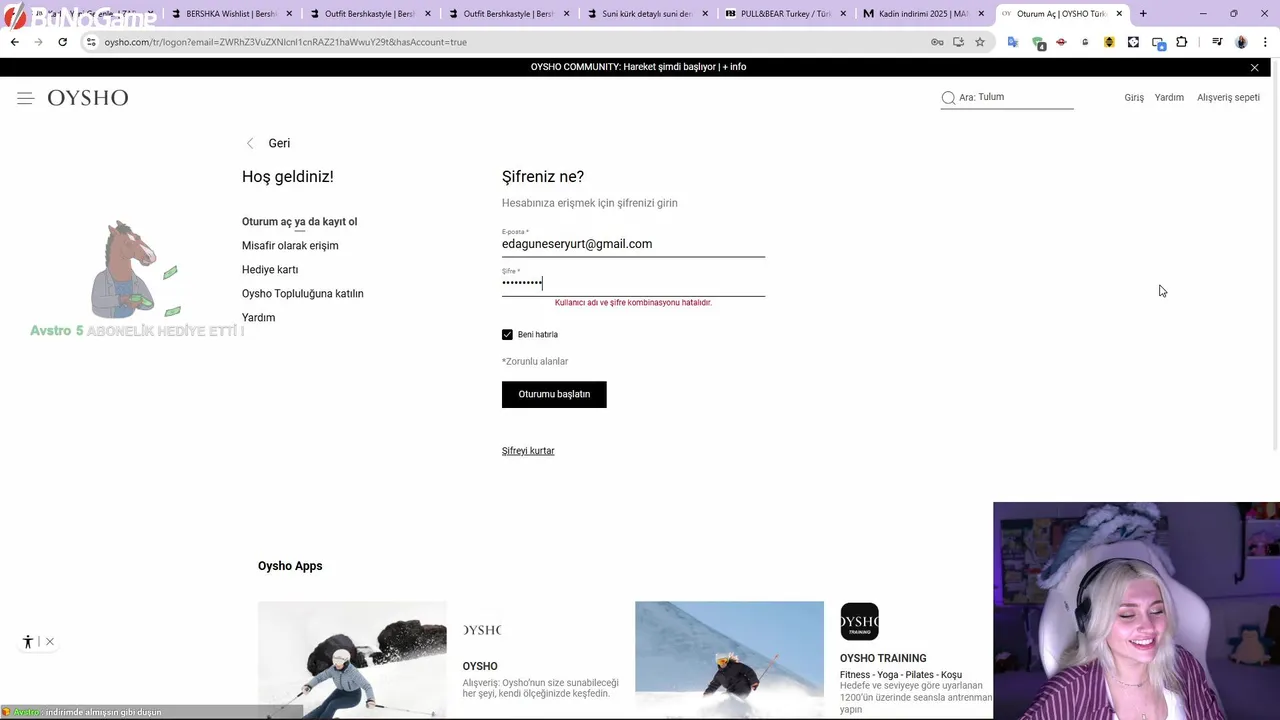Screen dimensions: 1280x720
Task: Click the yellow square extension icon
Action: [1109, 42]
